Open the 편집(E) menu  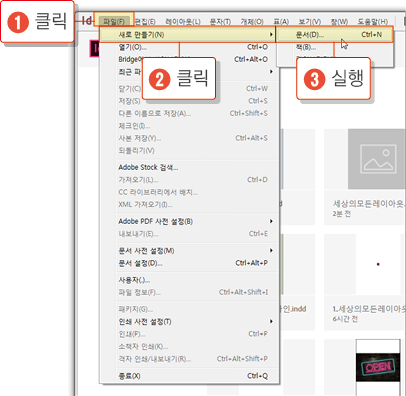145,22
